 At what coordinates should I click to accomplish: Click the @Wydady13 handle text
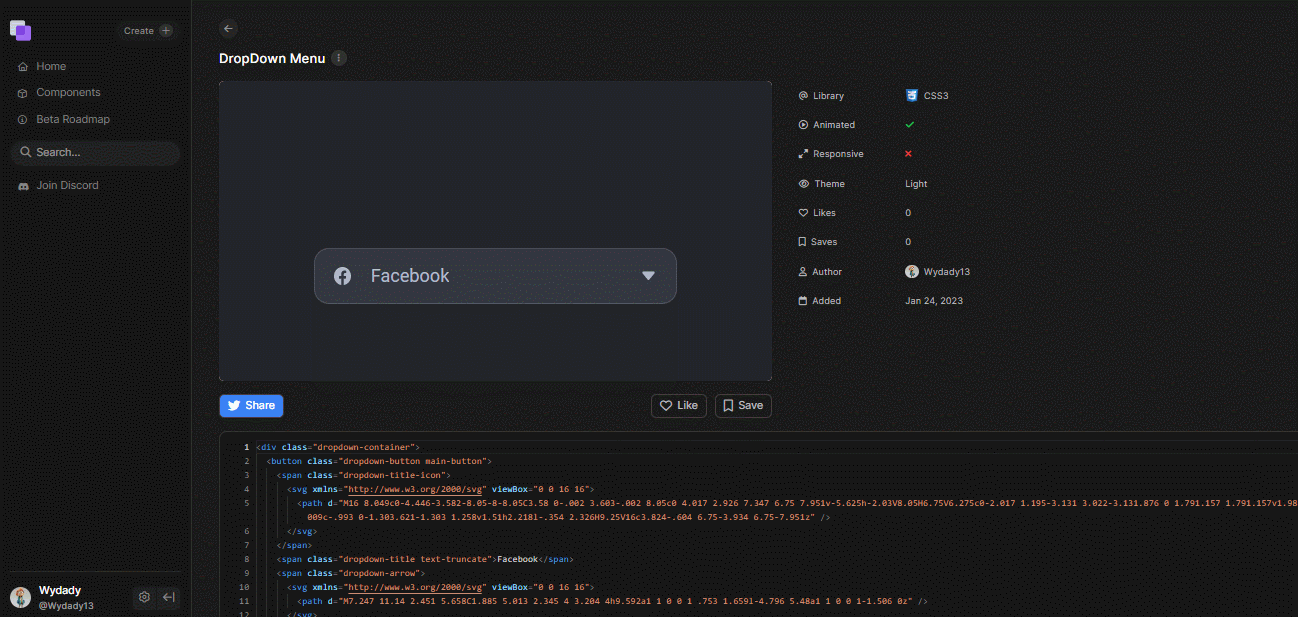[x=66, y=606]
